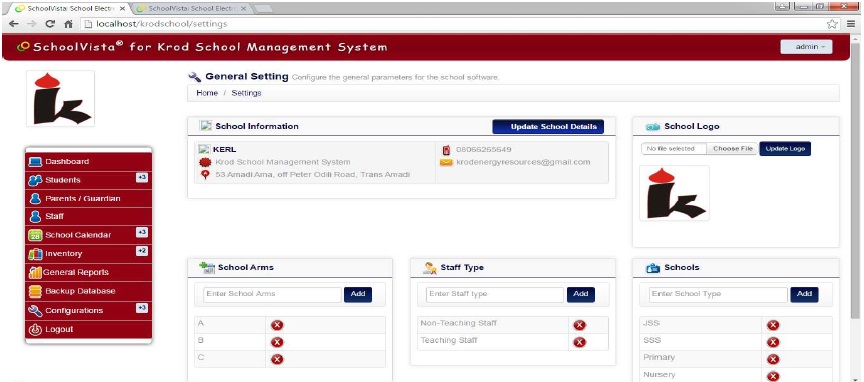Click the Logout power icon
864x382 pixels.
[35, 330]
